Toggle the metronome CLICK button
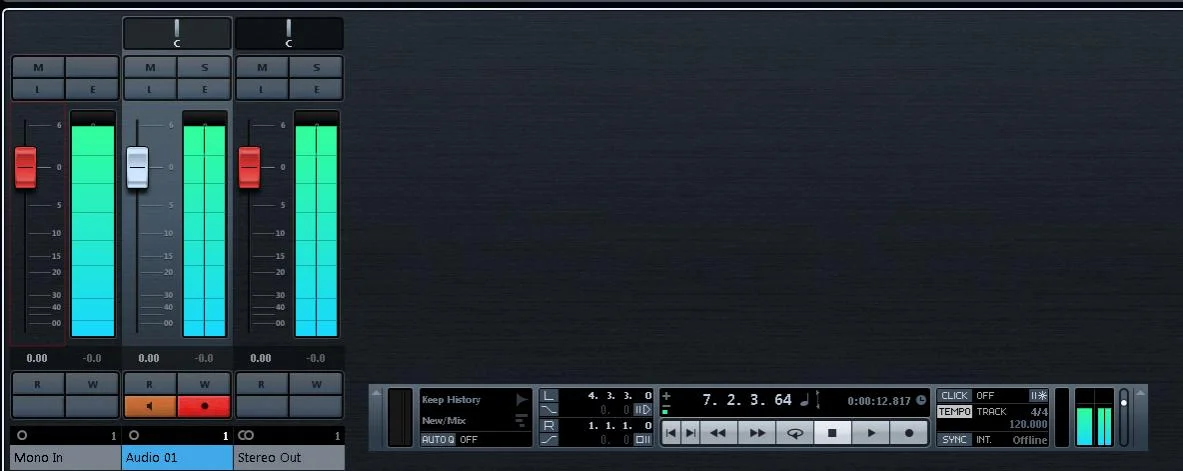This screenshot has height=471, width=1183. click(x=954, y=396)
